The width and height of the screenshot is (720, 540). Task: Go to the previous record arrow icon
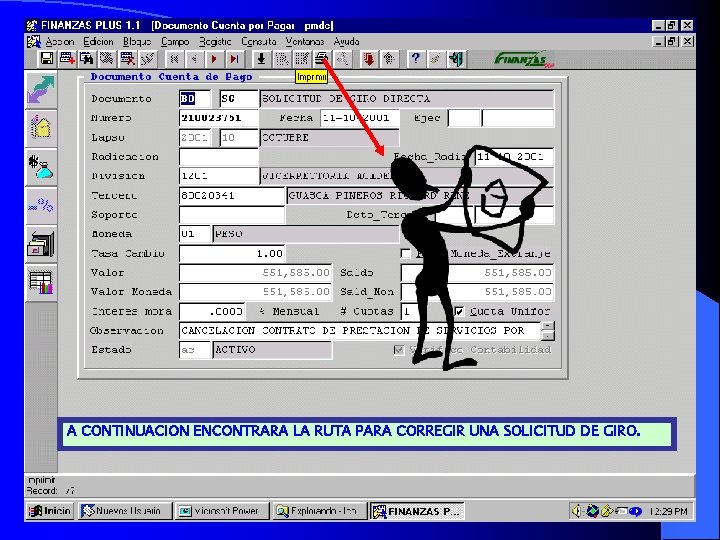click(194, 59)
